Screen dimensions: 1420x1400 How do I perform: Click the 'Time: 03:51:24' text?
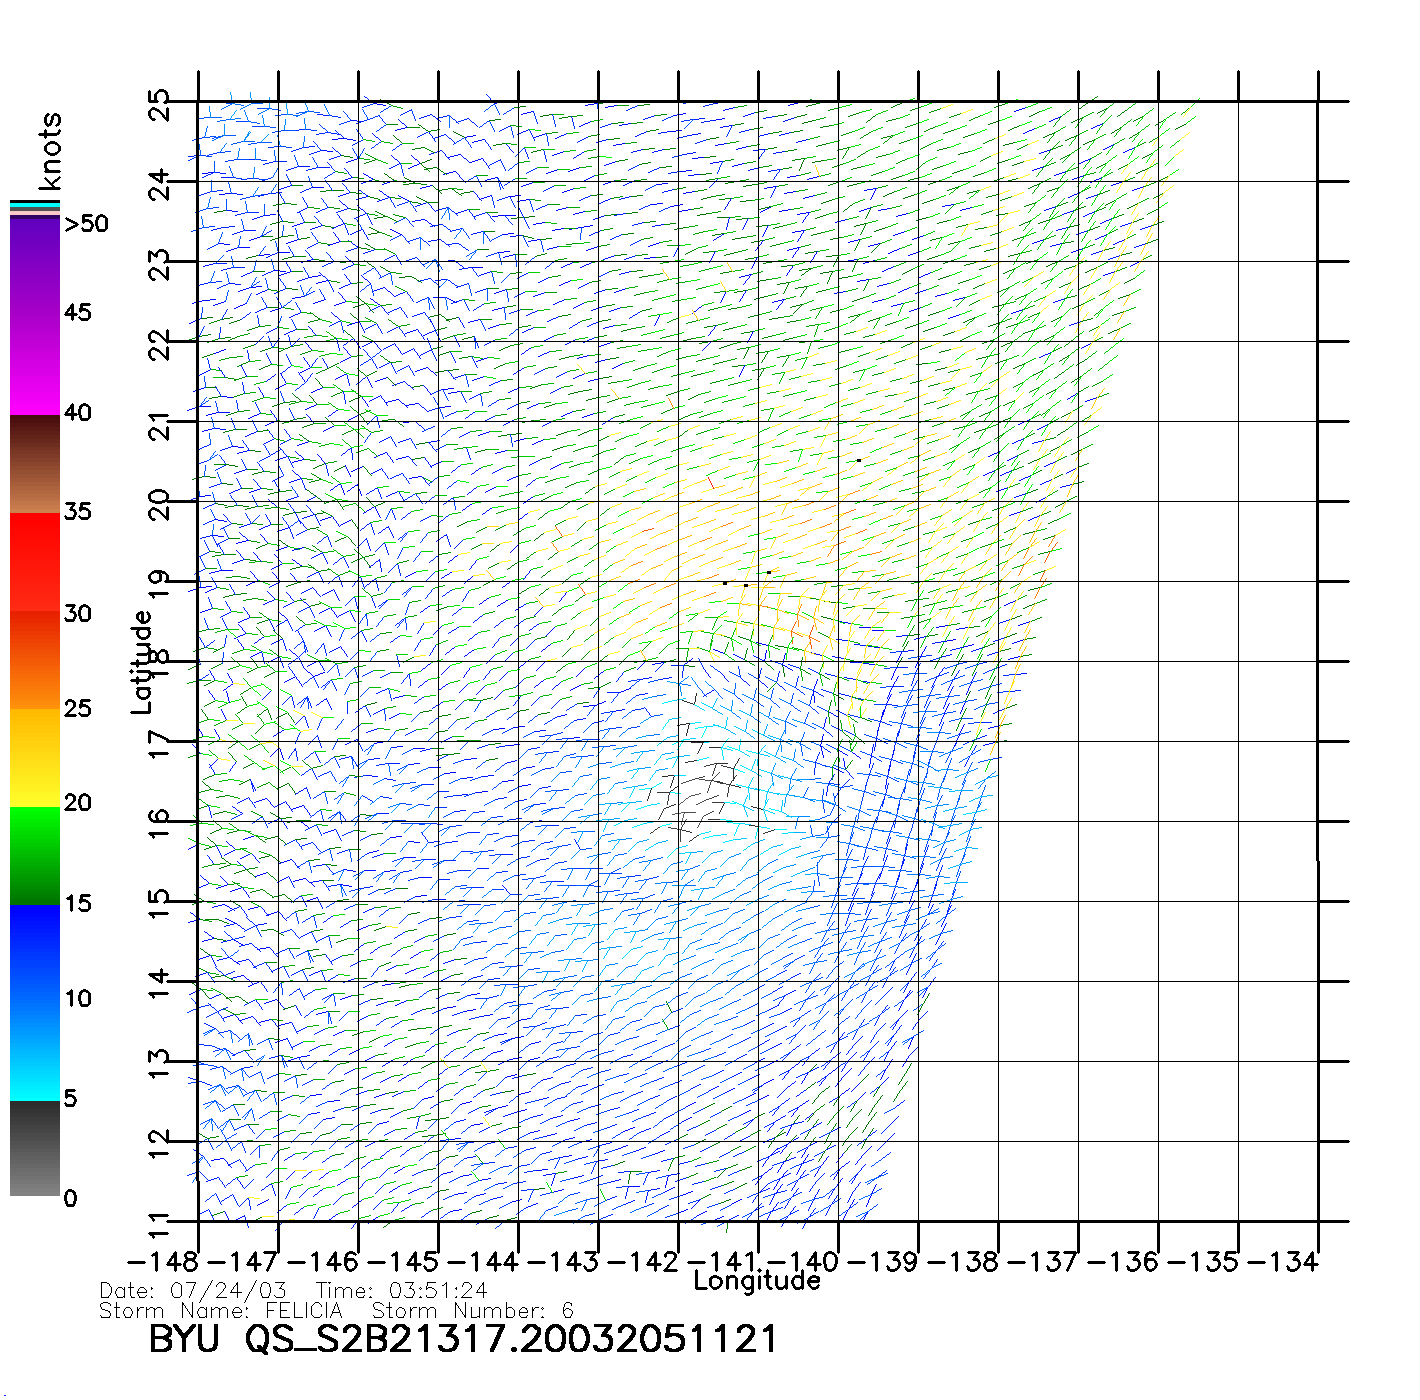coord(401,1291)
